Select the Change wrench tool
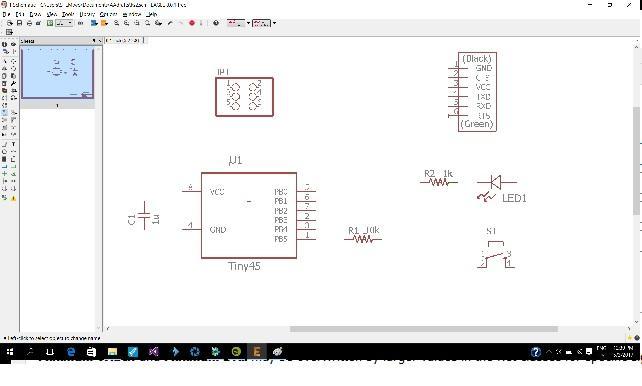642x386 pixels. tap(14, 83)
